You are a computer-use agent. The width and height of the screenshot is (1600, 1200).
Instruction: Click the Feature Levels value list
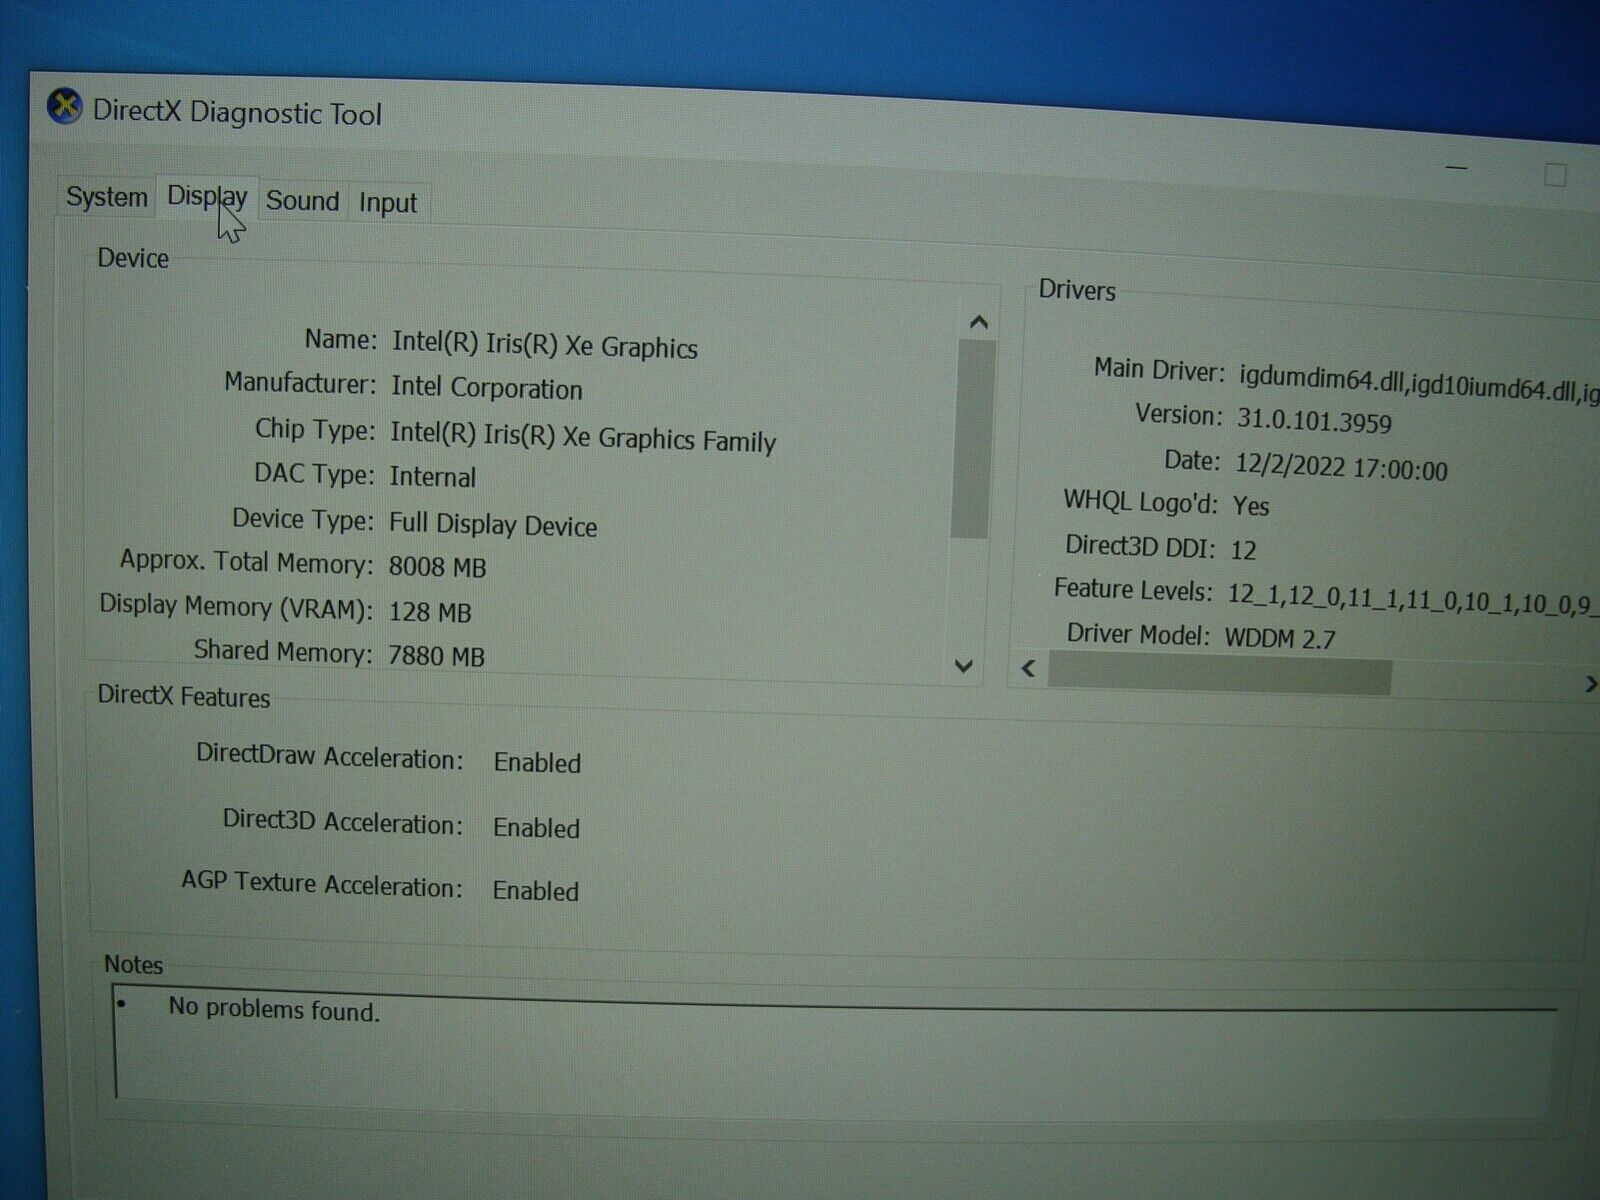pyautogui.click(x=1413, y=600)
